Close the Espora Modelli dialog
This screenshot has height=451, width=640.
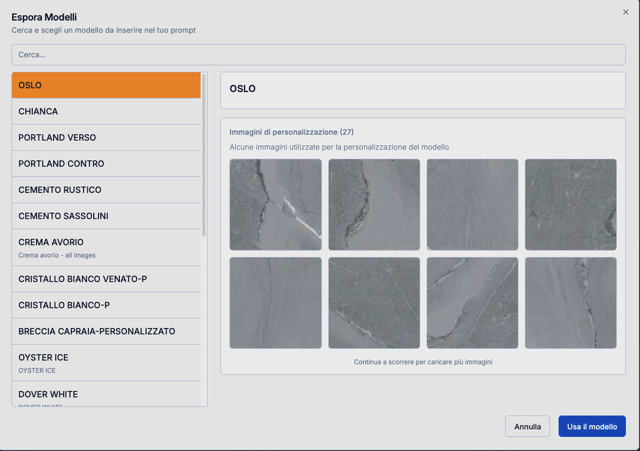tap(626, 13)
